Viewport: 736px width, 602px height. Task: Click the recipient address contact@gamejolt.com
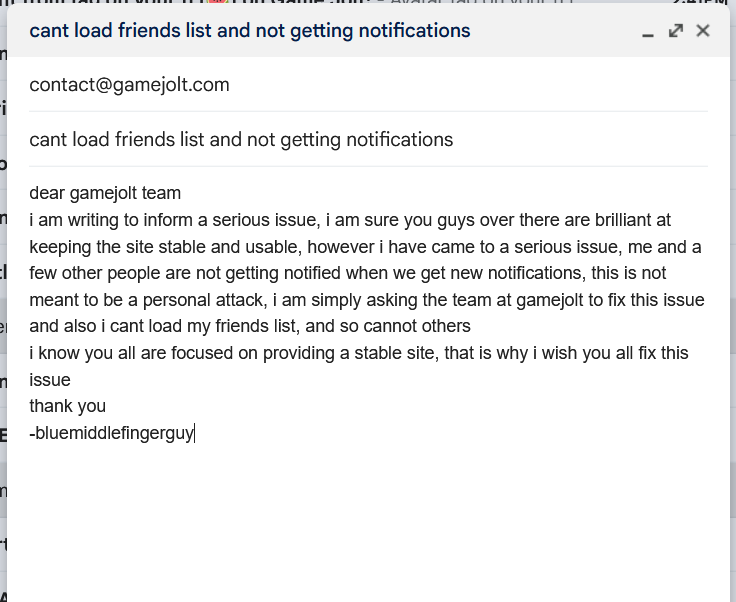coord(130,85)
